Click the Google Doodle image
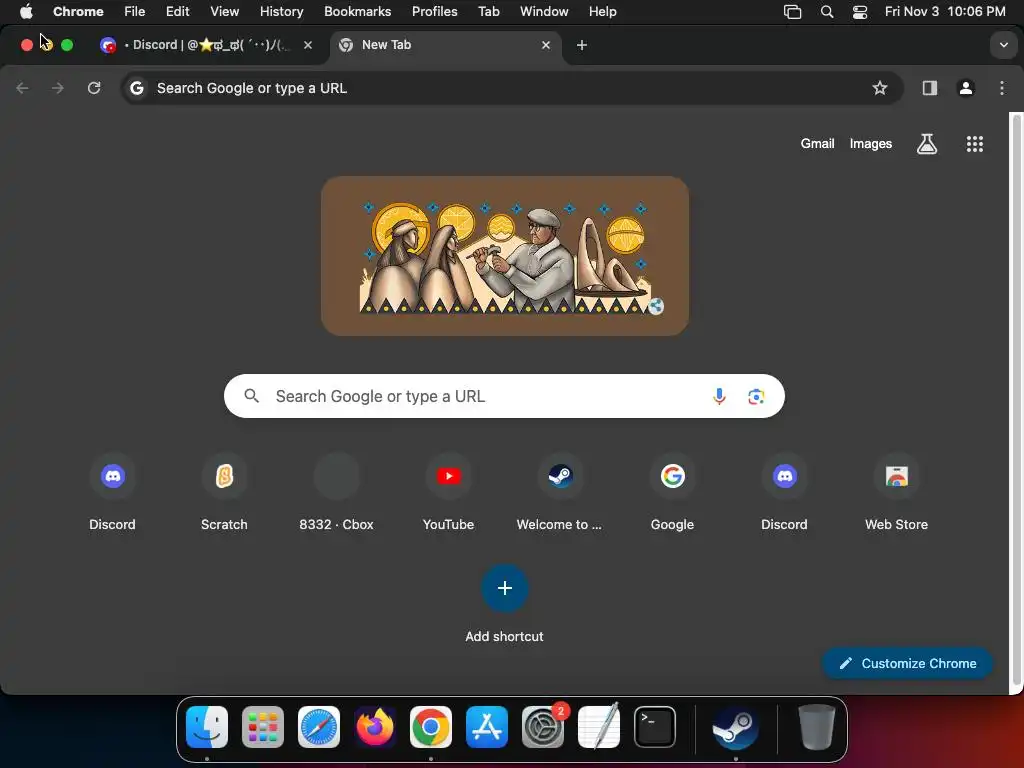Viewport: 1024px width, 768px height. click(x=504, y=256)
